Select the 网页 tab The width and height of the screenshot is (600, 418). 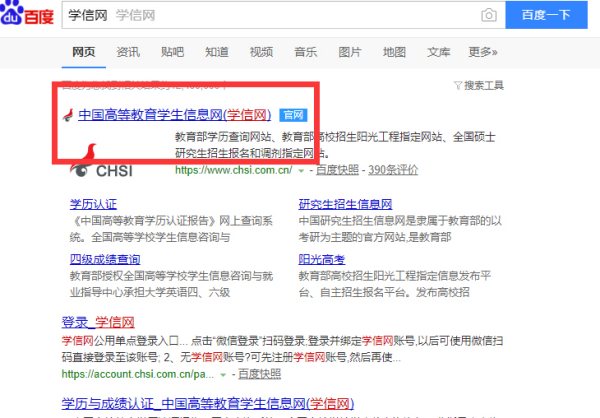coord(83,52)
